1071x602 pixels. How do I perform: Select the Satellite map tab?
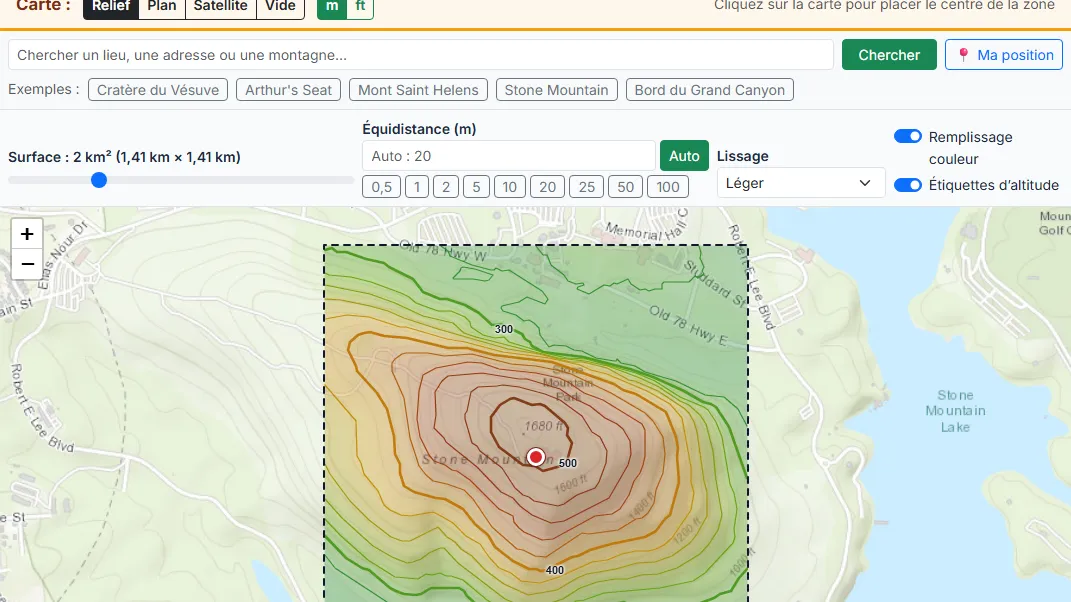[x=221, y=6]
